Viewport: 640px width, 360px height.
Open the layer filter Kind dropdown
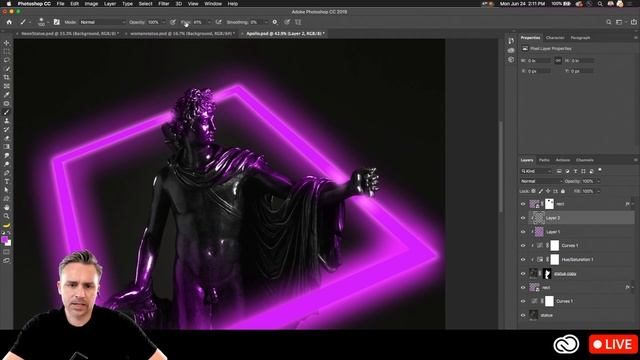tap(536, 171)
